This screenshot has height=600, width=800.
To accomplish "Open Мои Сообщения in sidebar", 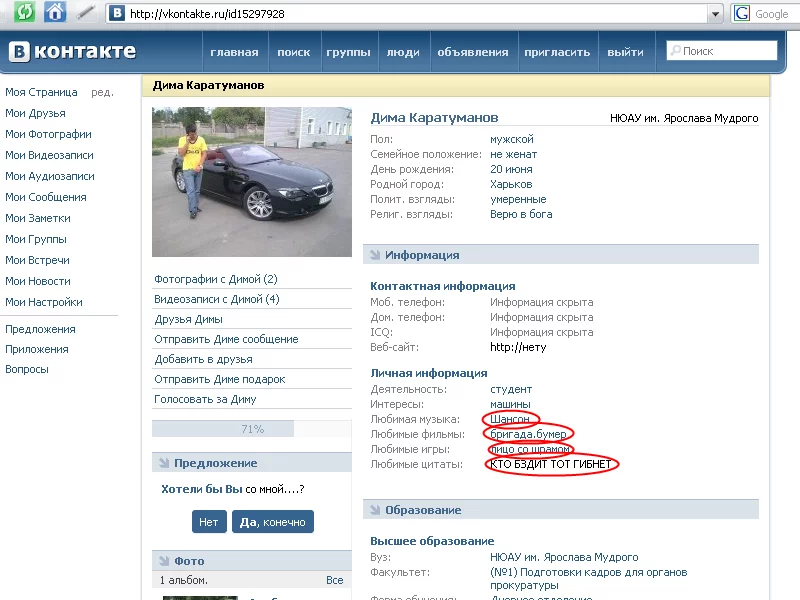I will pyautogui.click(x=46, y=197).
